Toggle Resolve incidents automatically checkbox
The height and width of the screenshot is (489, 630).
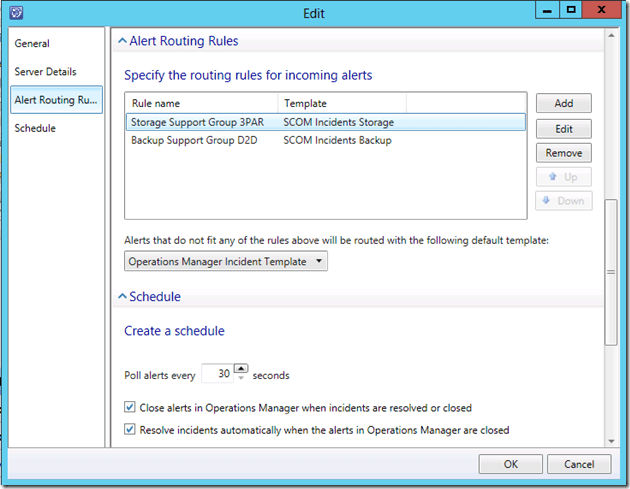(130, 430)
